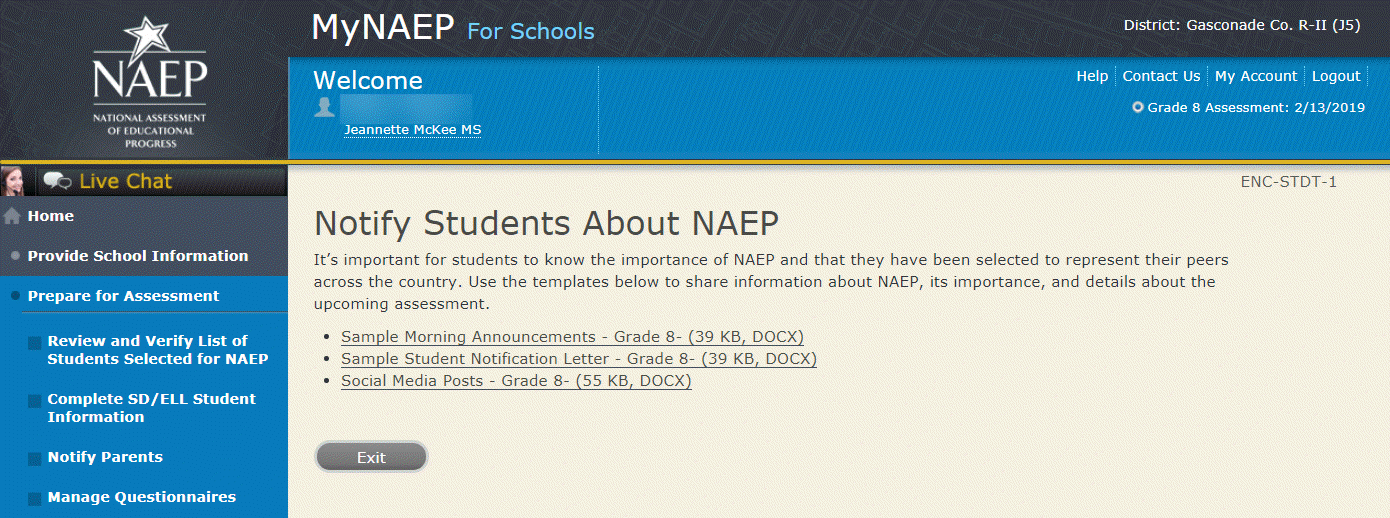Image resolution: width=1390 pixels, height=518 pixels.
Task: Open Complete SD/ELL Student Information
Action: [152, 408]
